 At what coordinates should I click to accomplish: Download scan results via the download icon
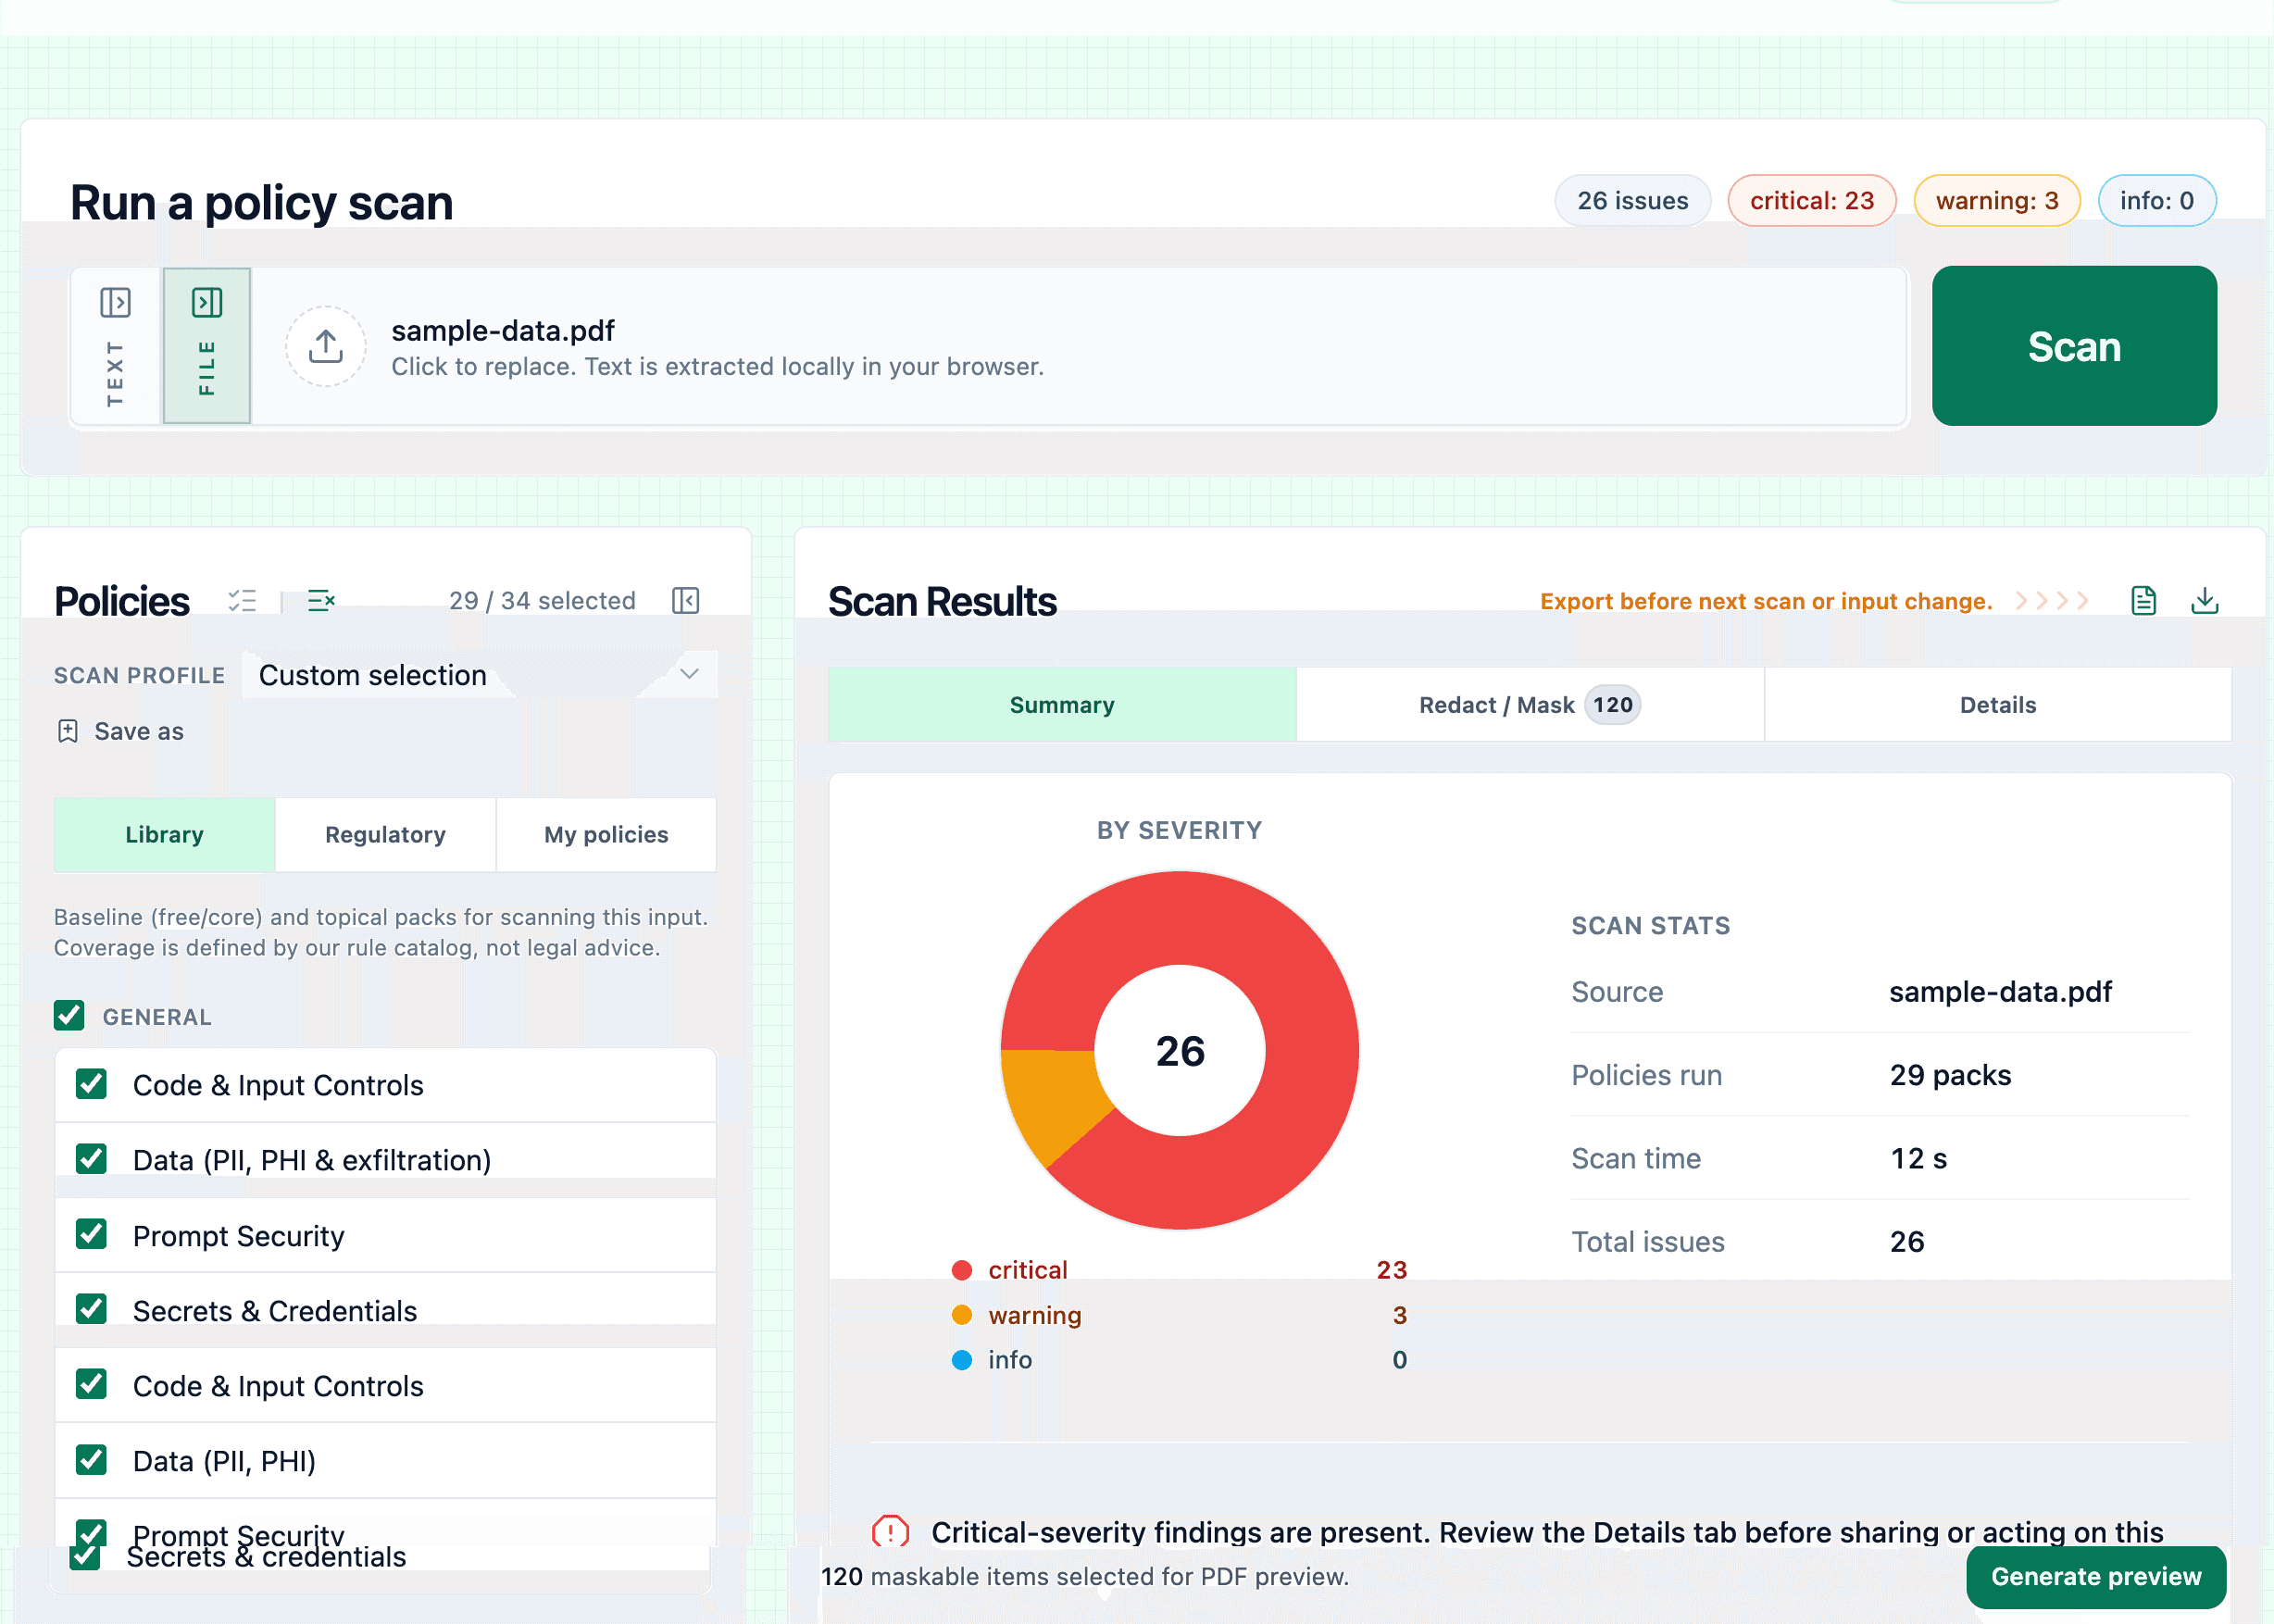[2205, 600]
